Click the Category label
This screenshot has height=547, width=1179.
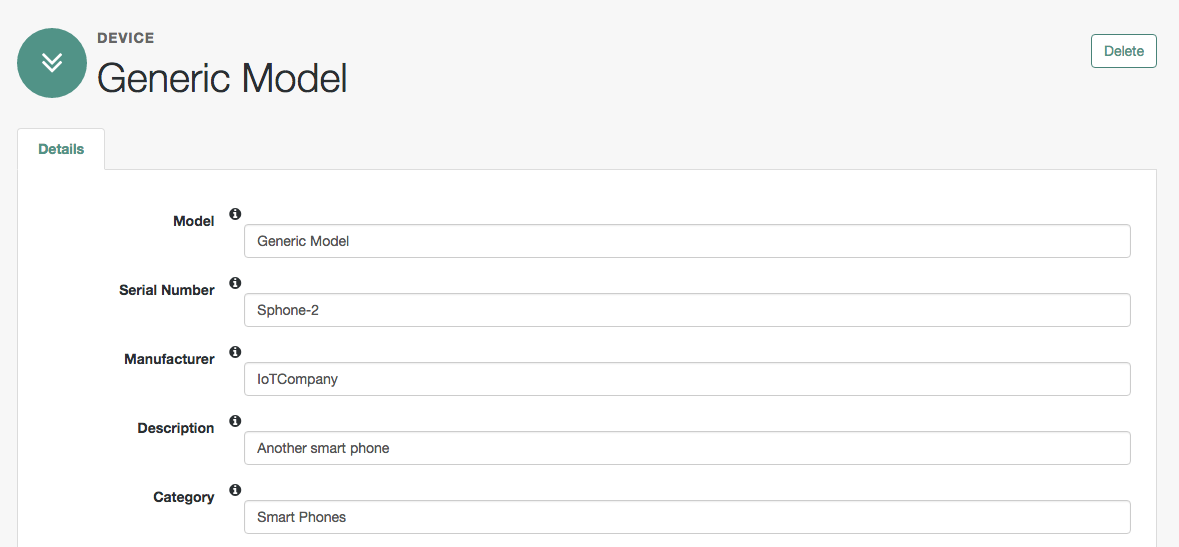[183, 497]
